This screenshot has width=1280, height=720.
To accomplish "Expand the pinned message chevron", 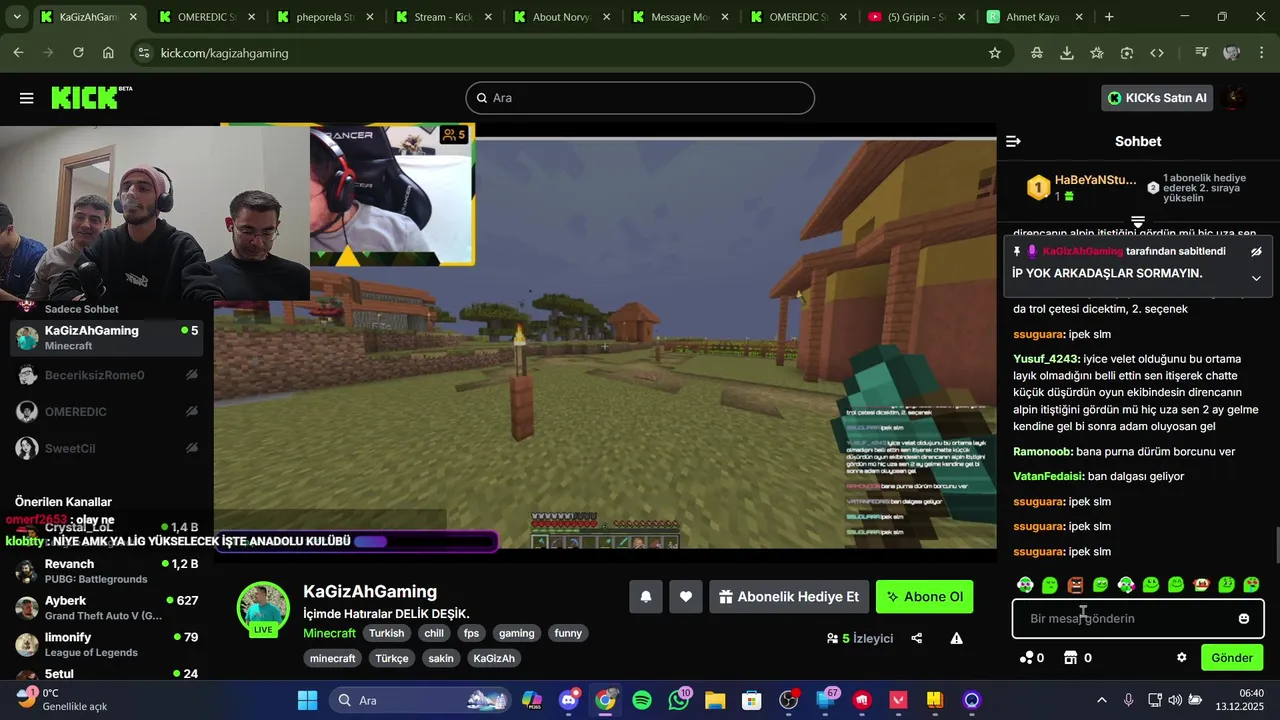I will tap(1256, 278).
